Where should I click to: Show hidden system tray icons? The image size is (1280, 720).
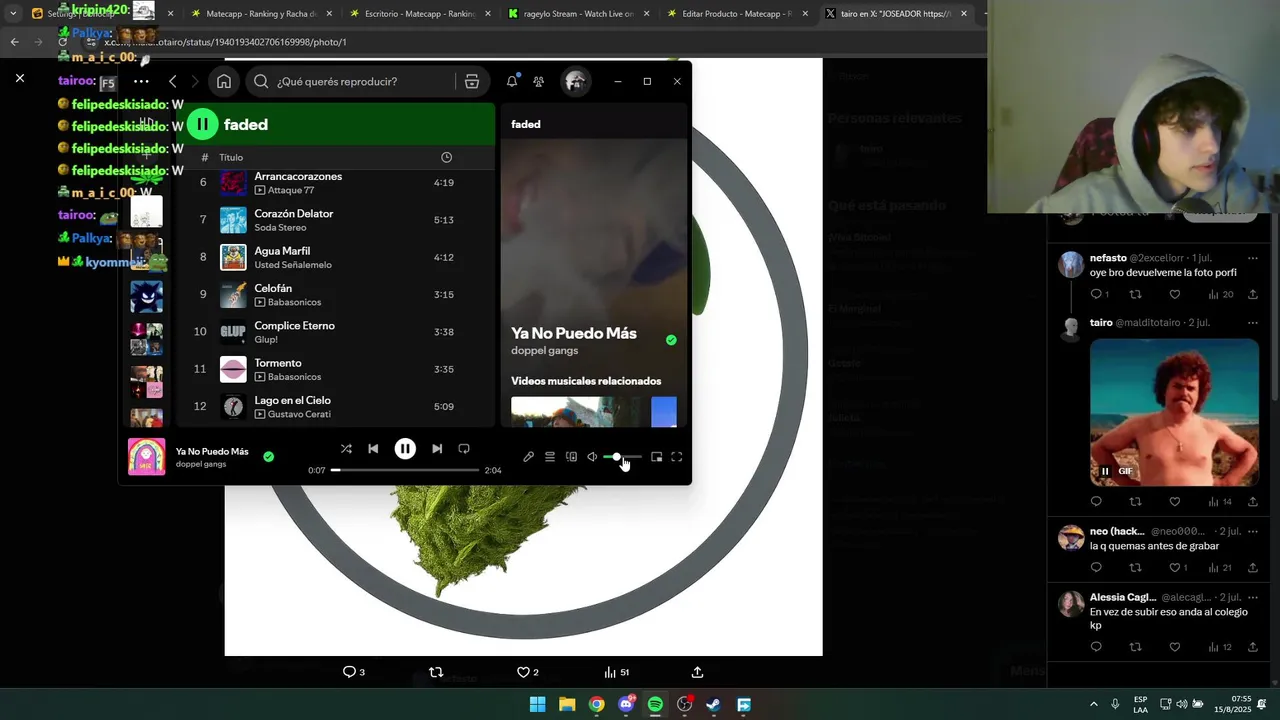click(x=1093, y=704)
